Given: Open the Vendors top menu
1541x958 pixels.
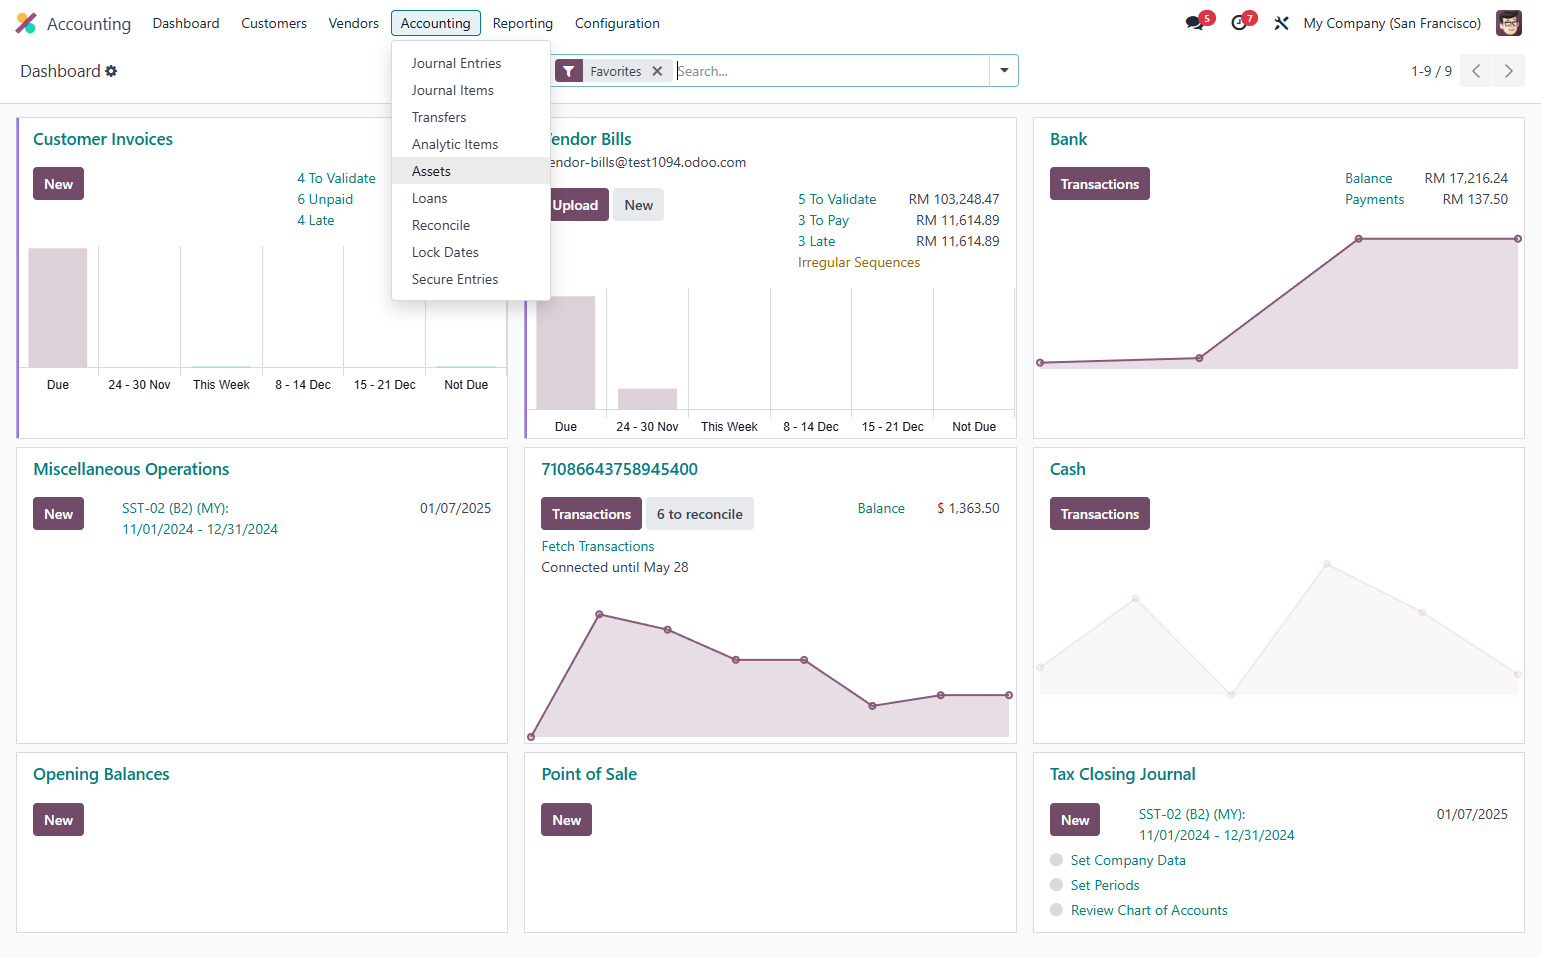Looking at the screenshot, I should [354, 23].
